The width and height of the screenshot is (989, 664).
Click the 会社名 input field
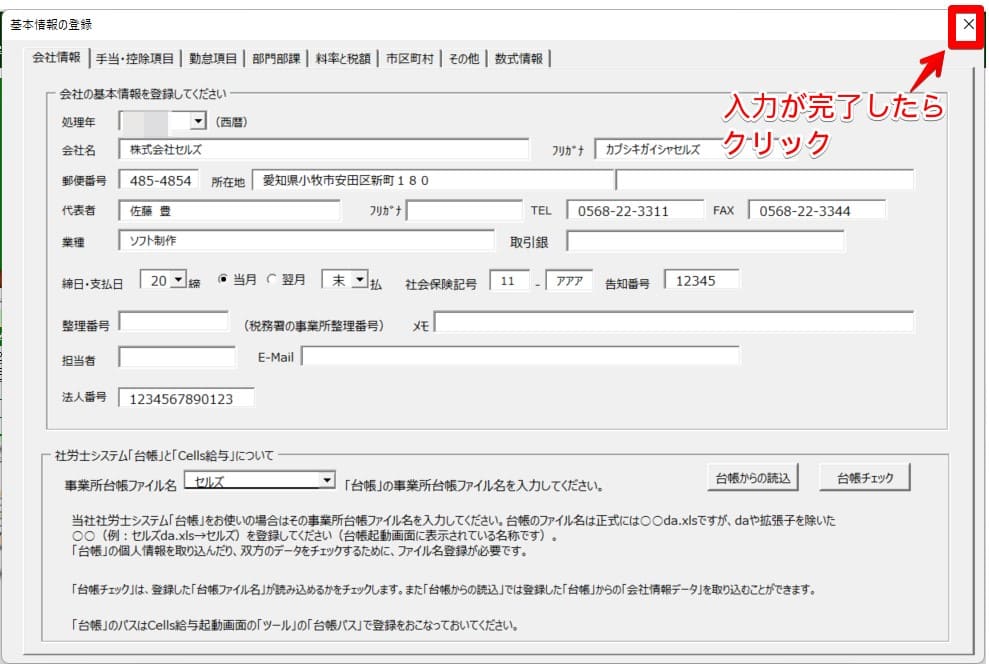pyautogui.click(x=323, y=149)
